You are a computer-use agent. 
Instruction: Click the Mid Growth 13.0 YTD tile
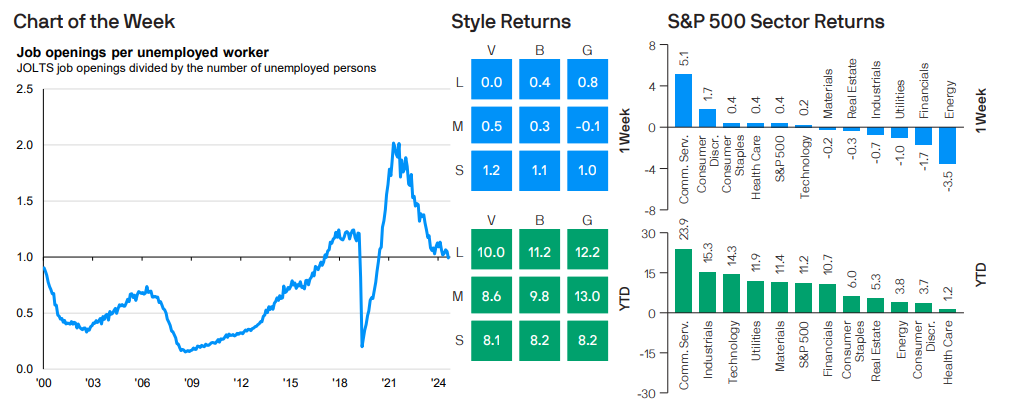589,296
